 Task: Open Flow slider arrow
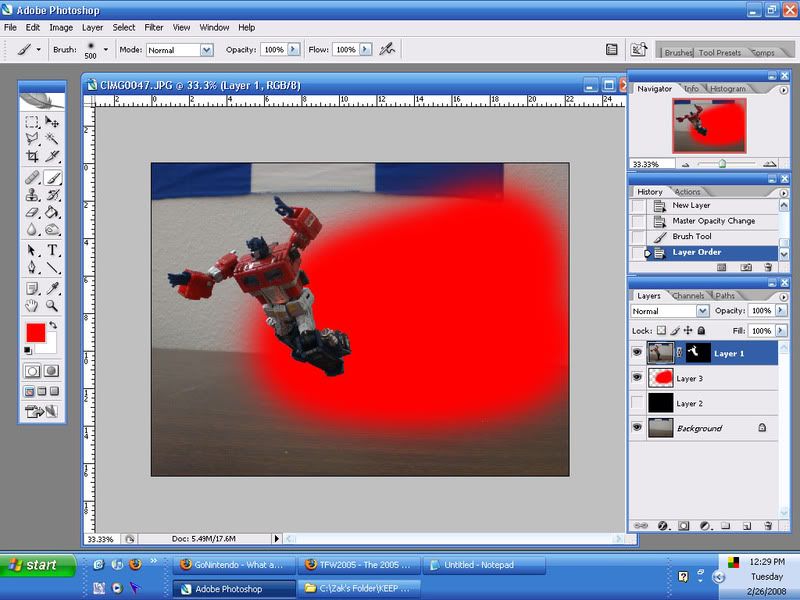365,49
